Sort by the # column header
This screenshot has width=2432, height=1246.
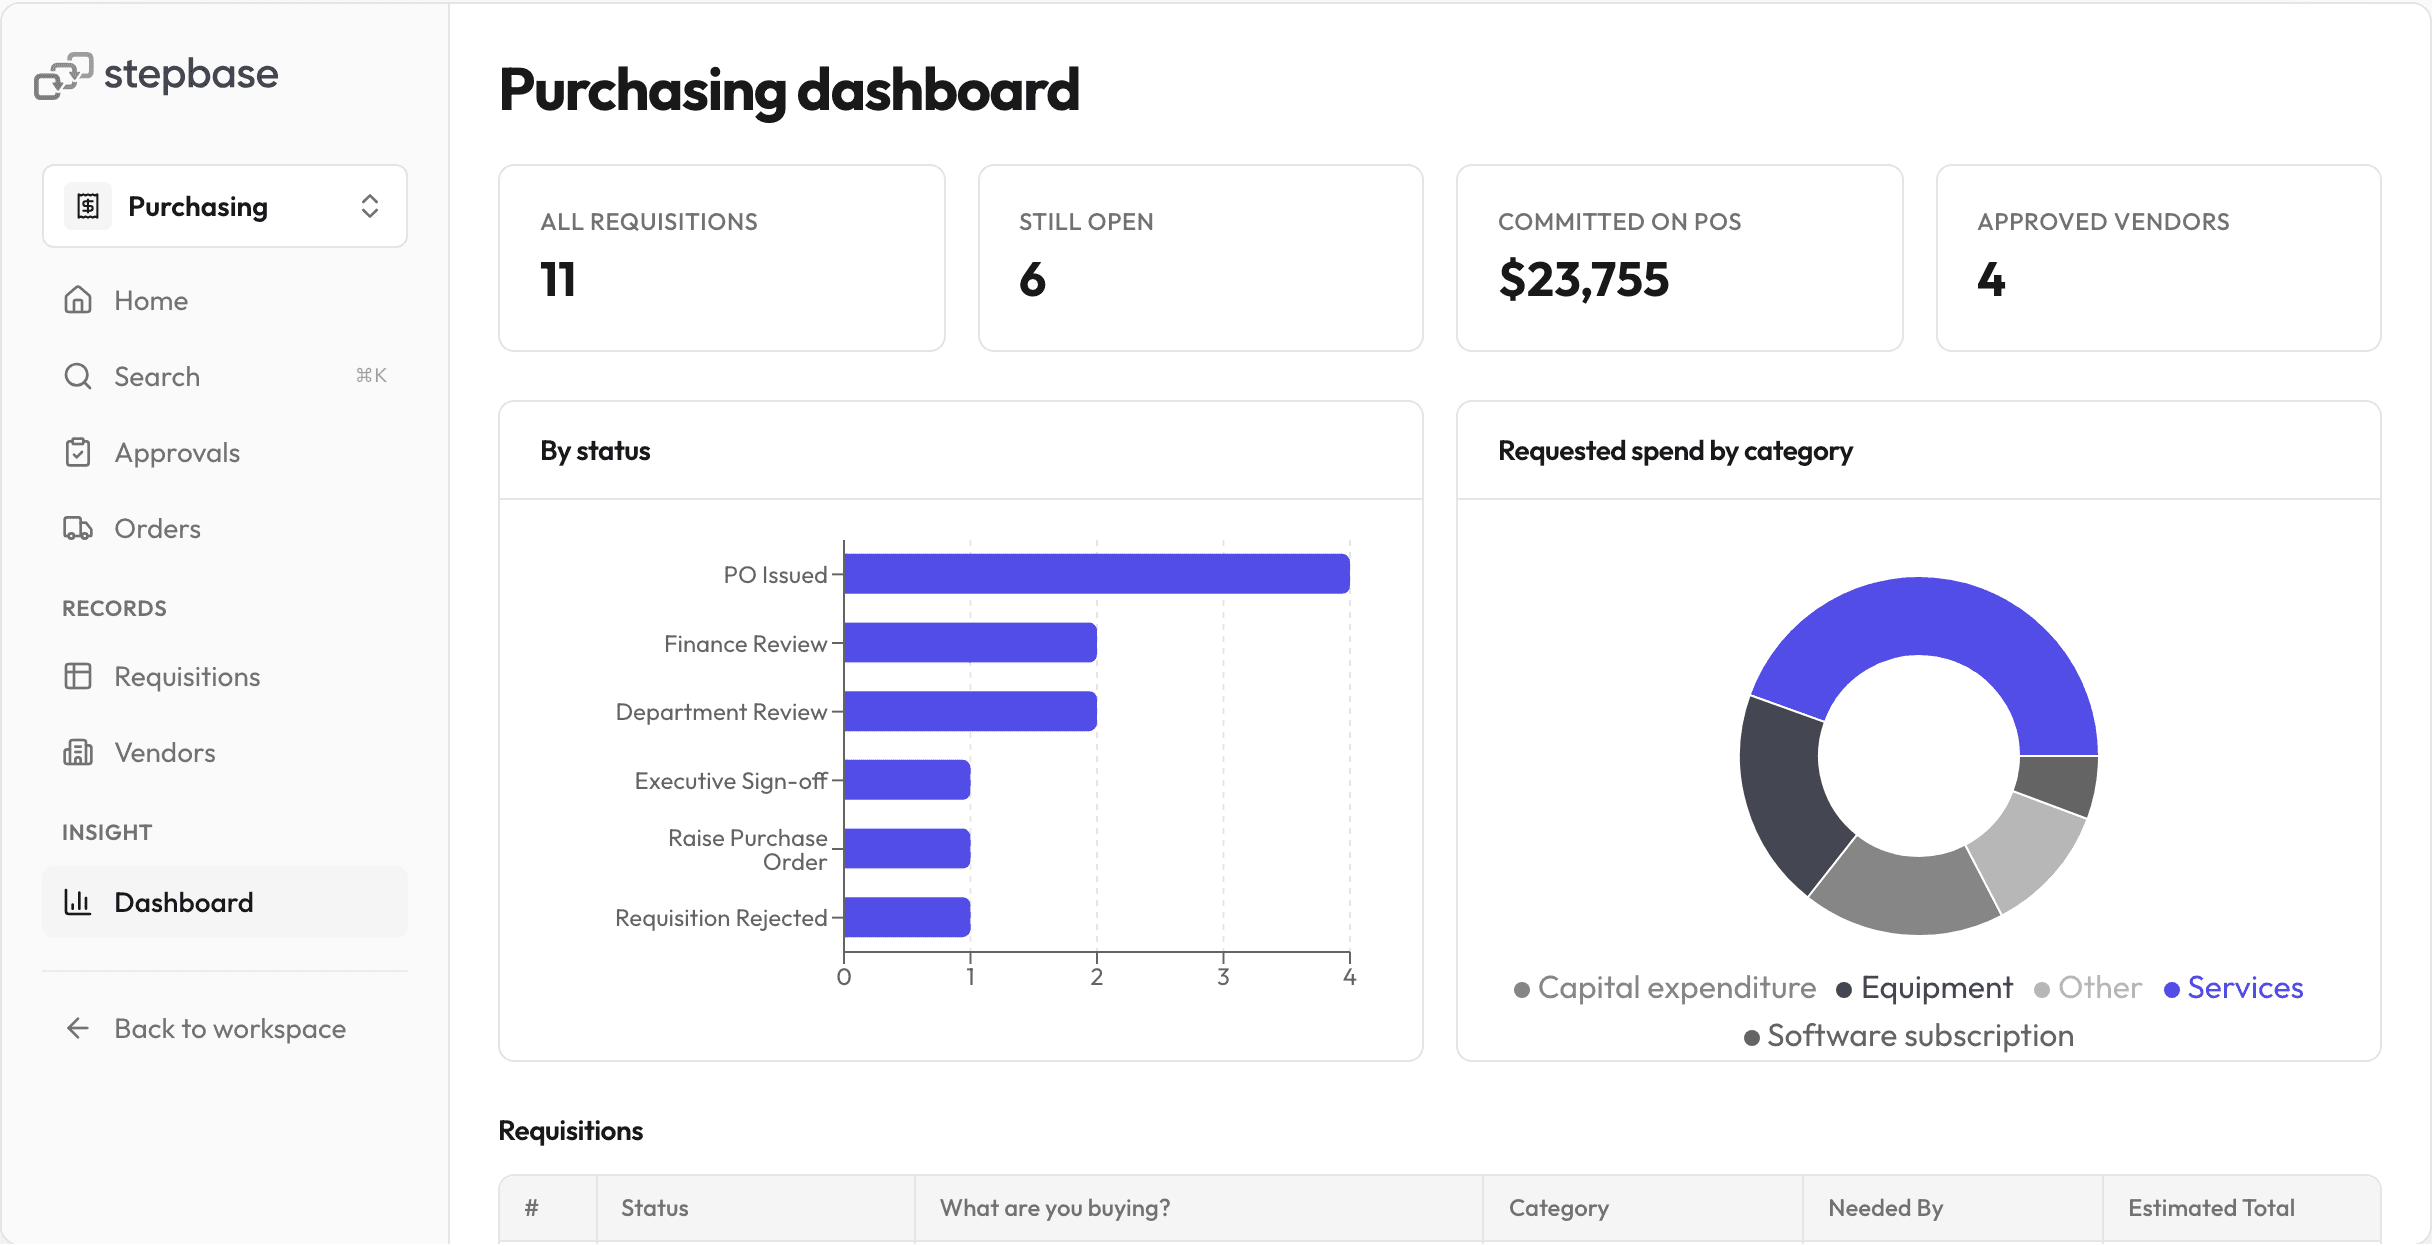pyautogui.click(x=548, y=1208)
